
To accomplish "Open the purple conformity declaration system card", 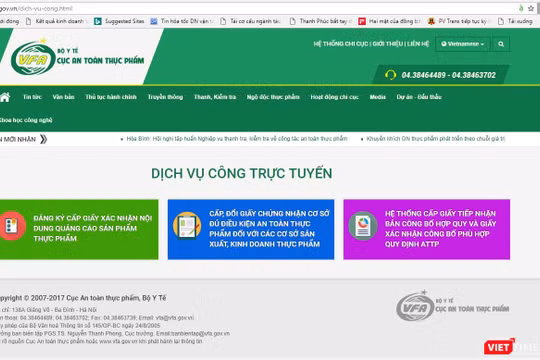I will tap(427, 229).
